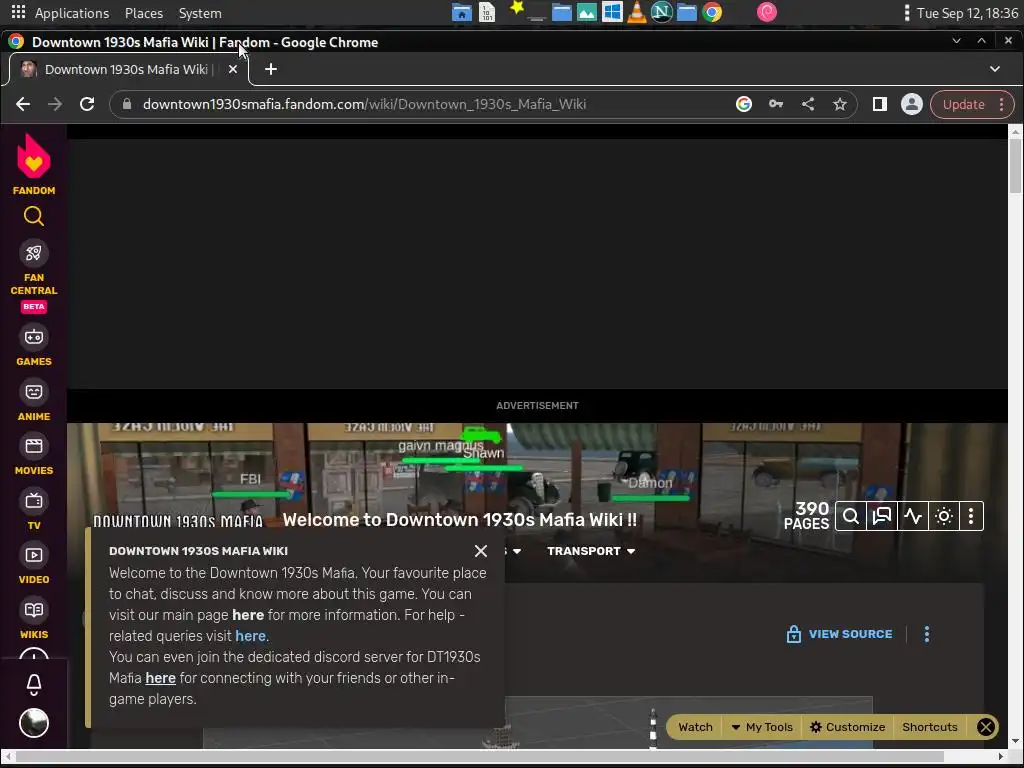The height and width of the screenshot is (768, 1024).
Task: Open Chrome menu beside Update
Action: [x=1002, y=104]
